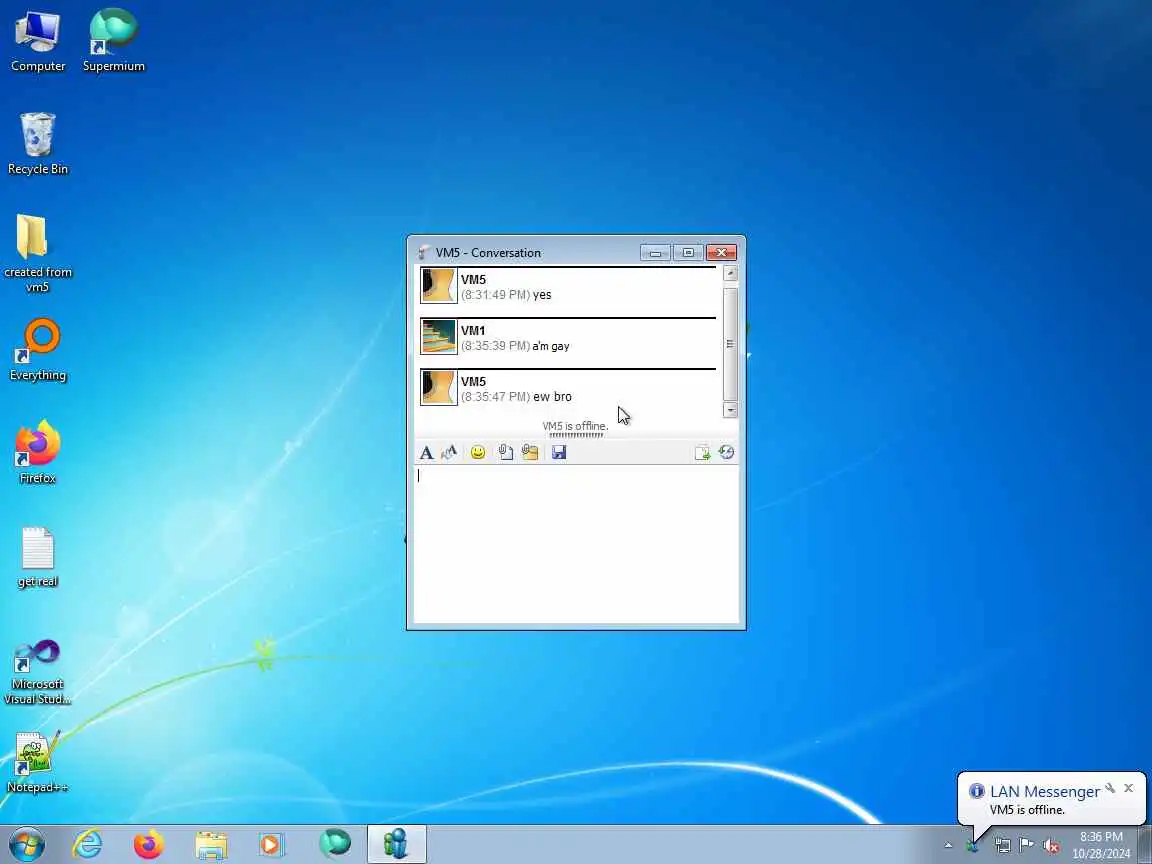Open message history clock icon

pyautogui.click(x=727, y=453)
